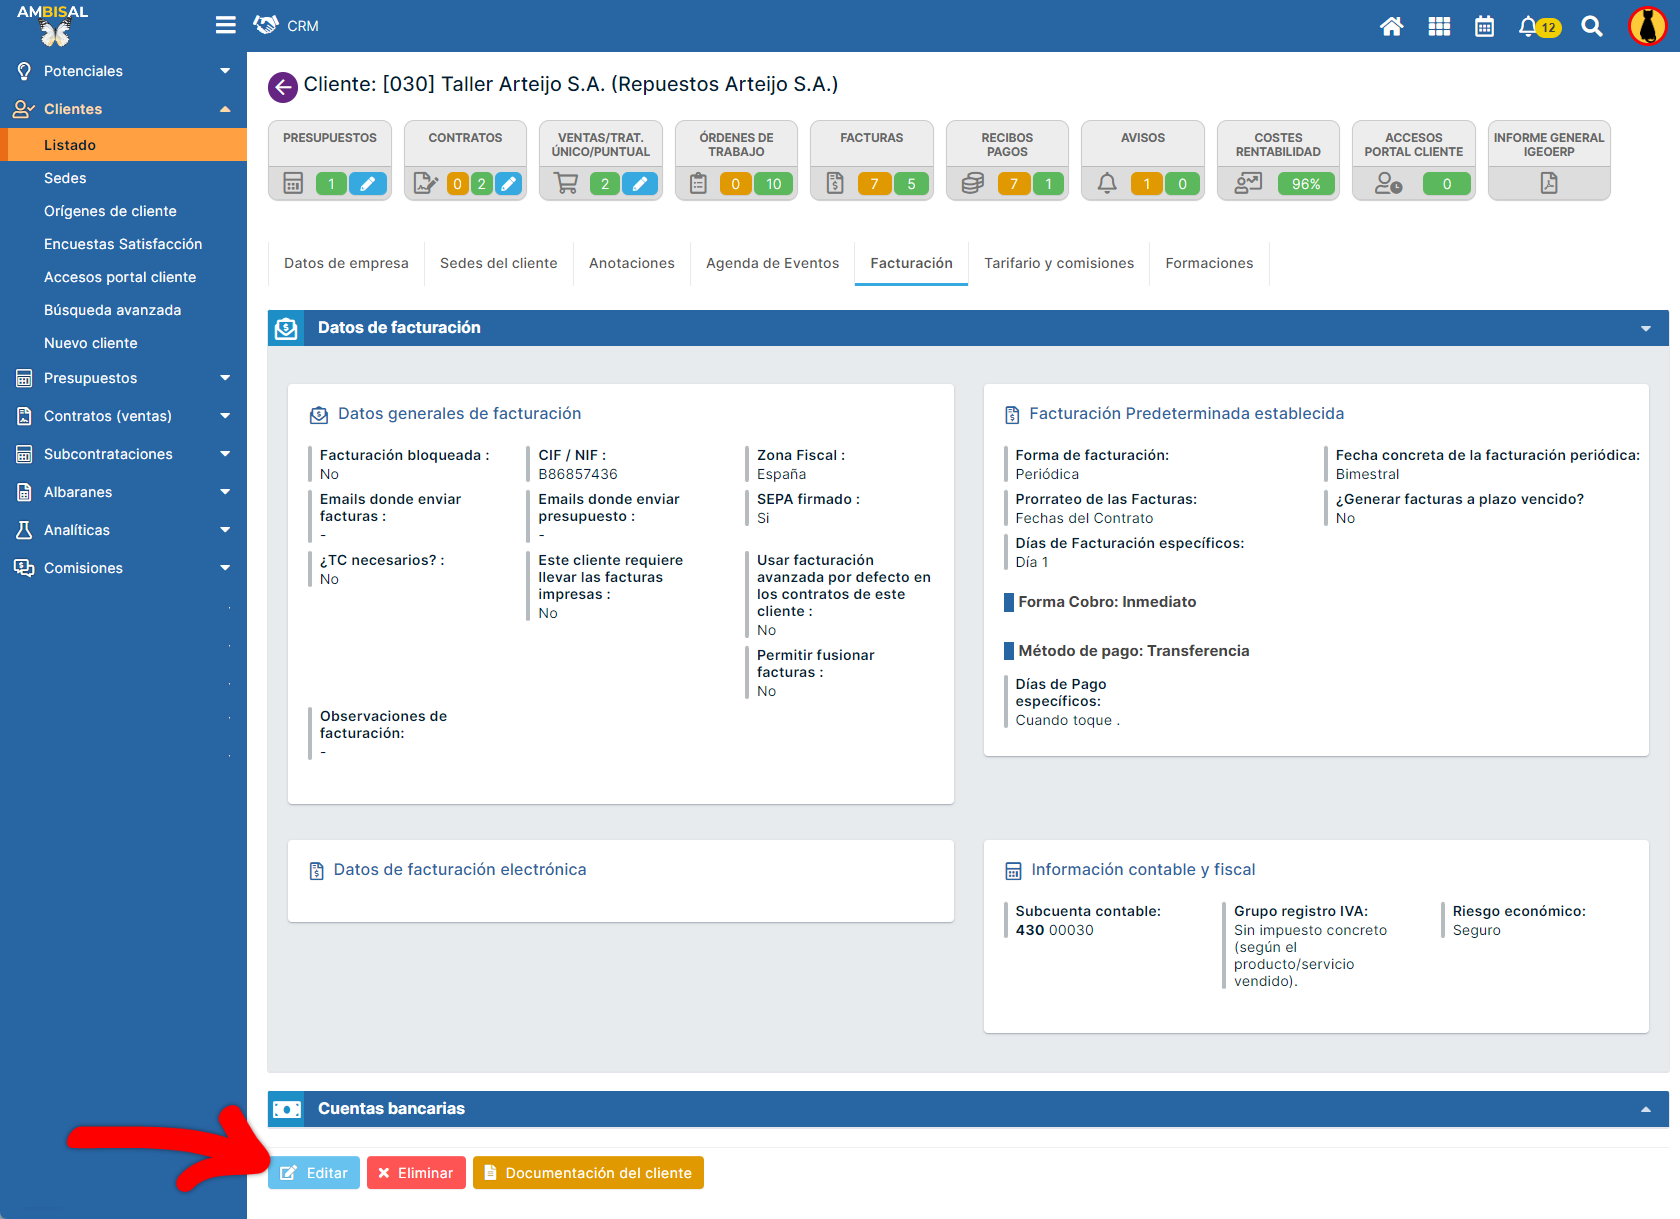Viewport: 1680px width, 1219px height.
Task: Click the blue edit pencil under Presupuestos
Action: click(368, 183)
